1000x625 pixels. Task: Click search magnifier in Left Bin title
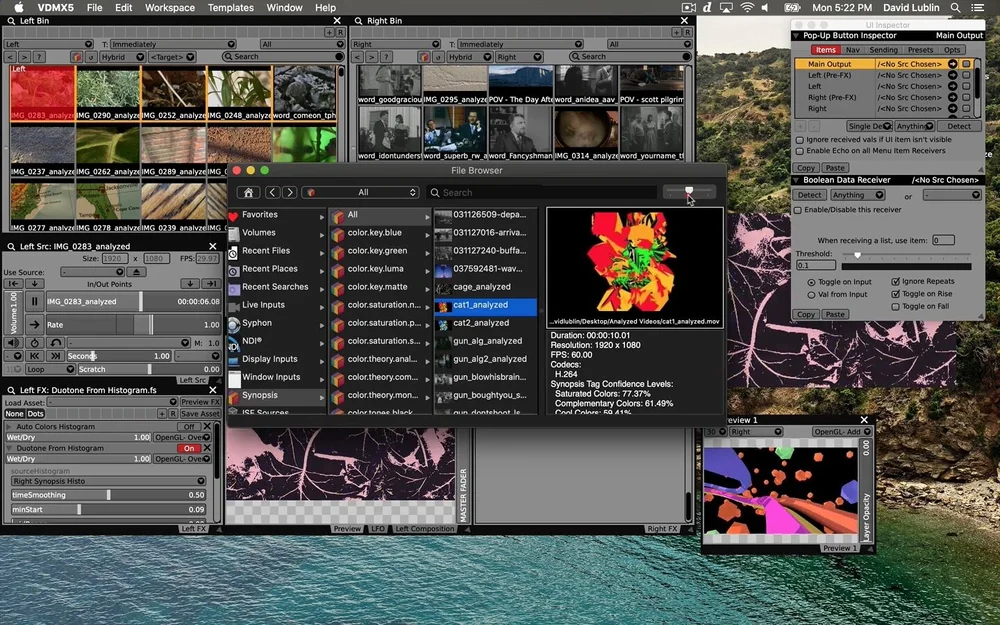pos(11,21)
